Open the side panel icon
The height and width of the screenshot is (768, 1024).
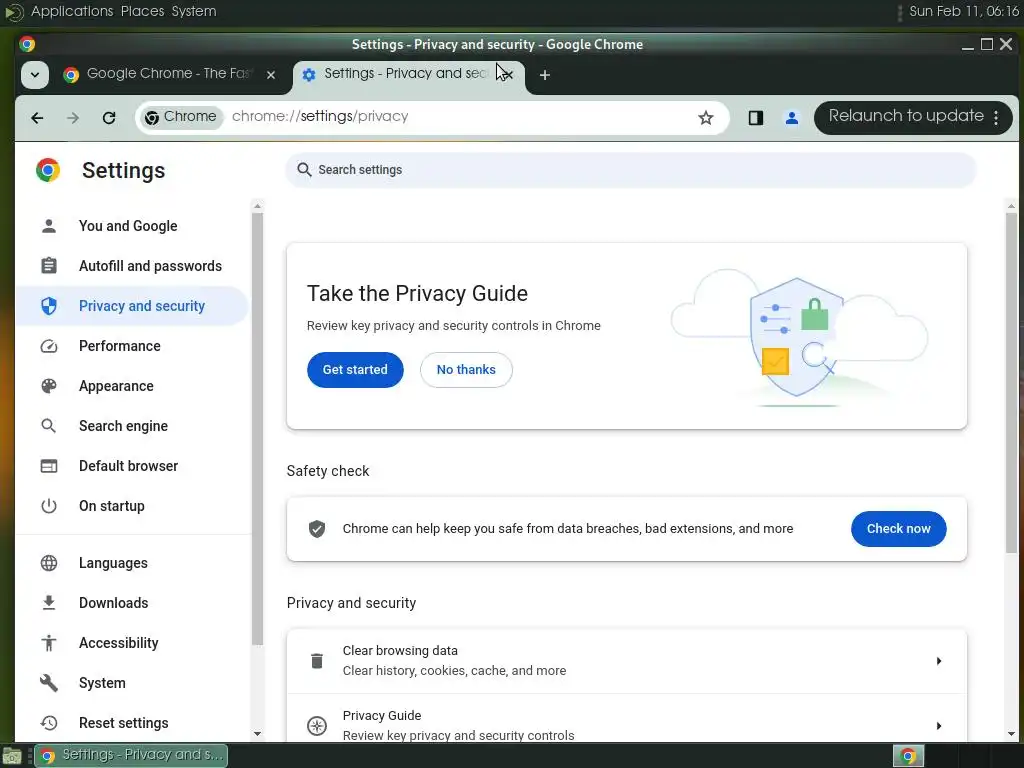pos(756,118)
